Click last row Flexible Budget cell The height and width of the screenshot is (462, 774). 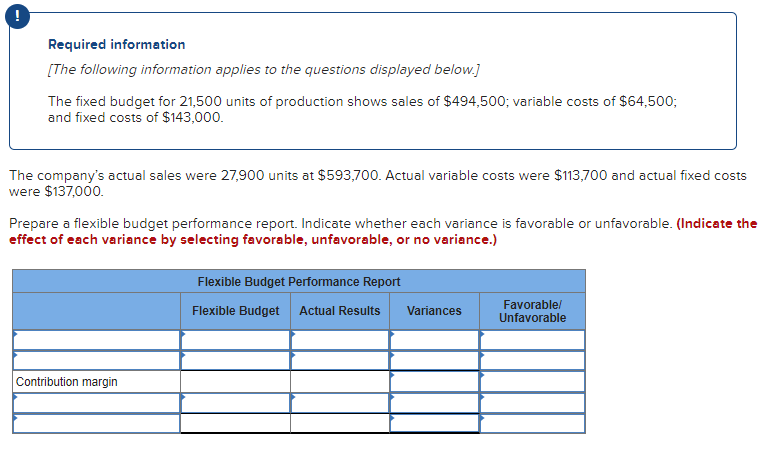235,424
